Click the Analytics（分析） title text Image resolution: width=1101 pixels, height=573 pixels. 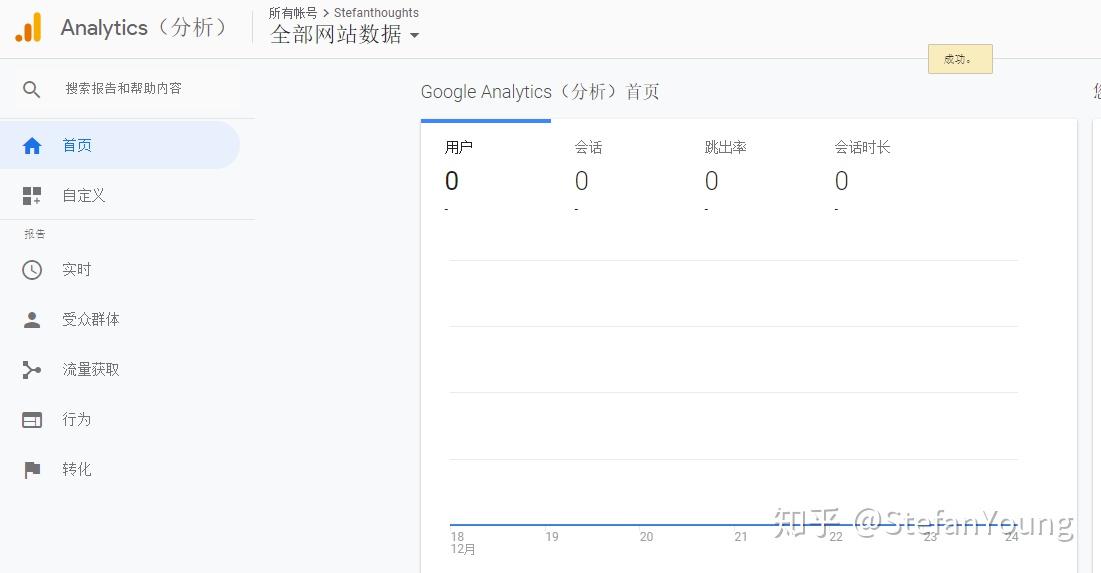(x=145, y=27)
